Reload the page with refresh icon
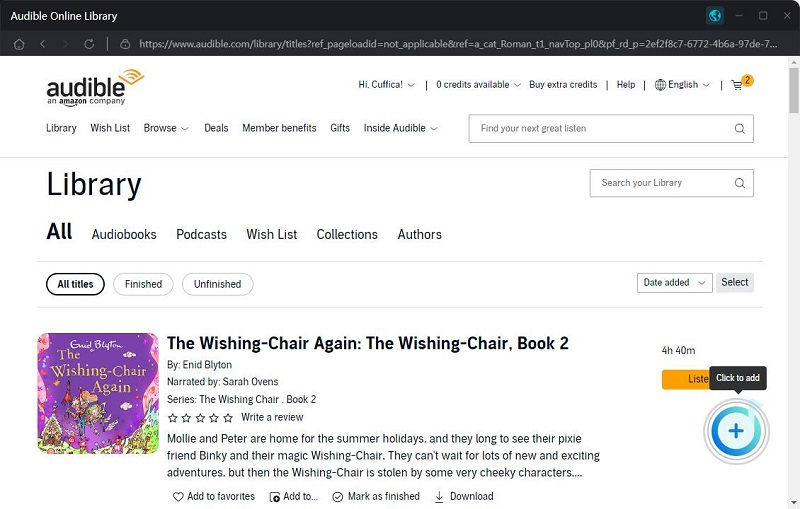The height and width of the screenshot is (509, 800). (x=89, y=44)
